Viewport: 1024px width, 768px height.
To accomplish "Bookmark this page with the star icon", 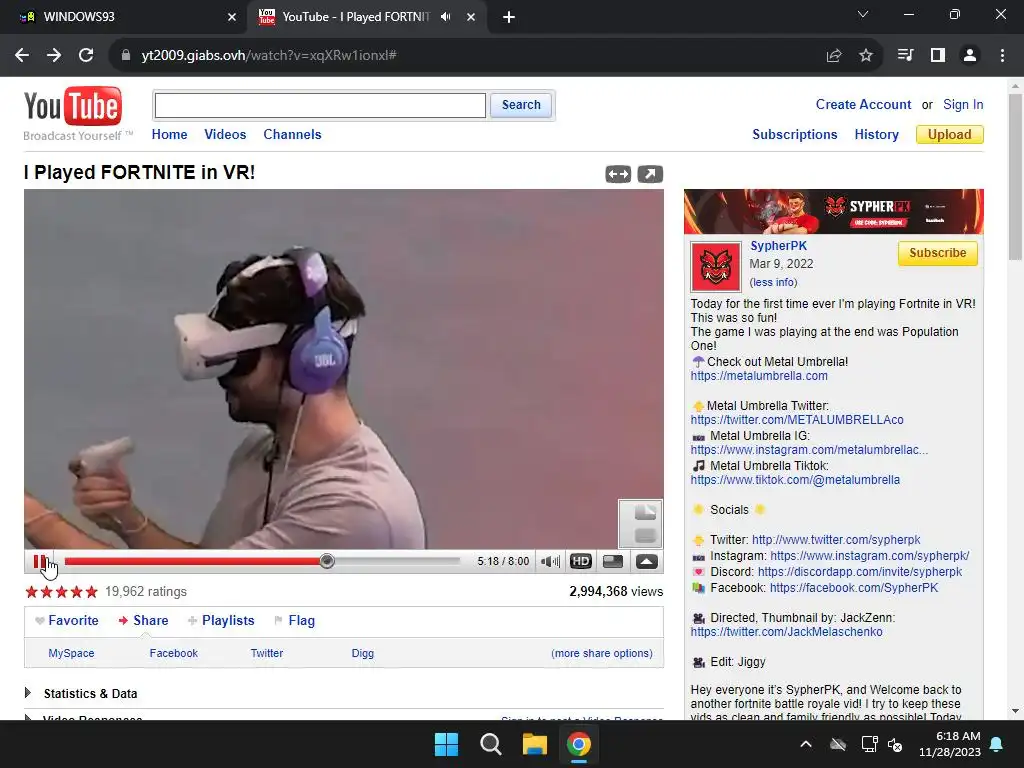I will click(866, 56).
